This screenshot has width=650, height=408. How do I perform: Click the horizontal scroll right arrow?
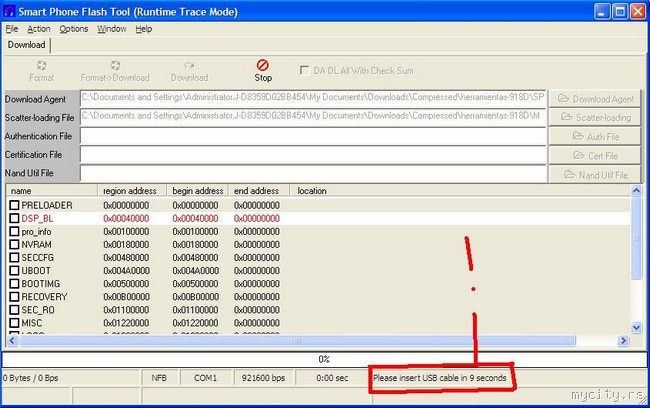623,341
